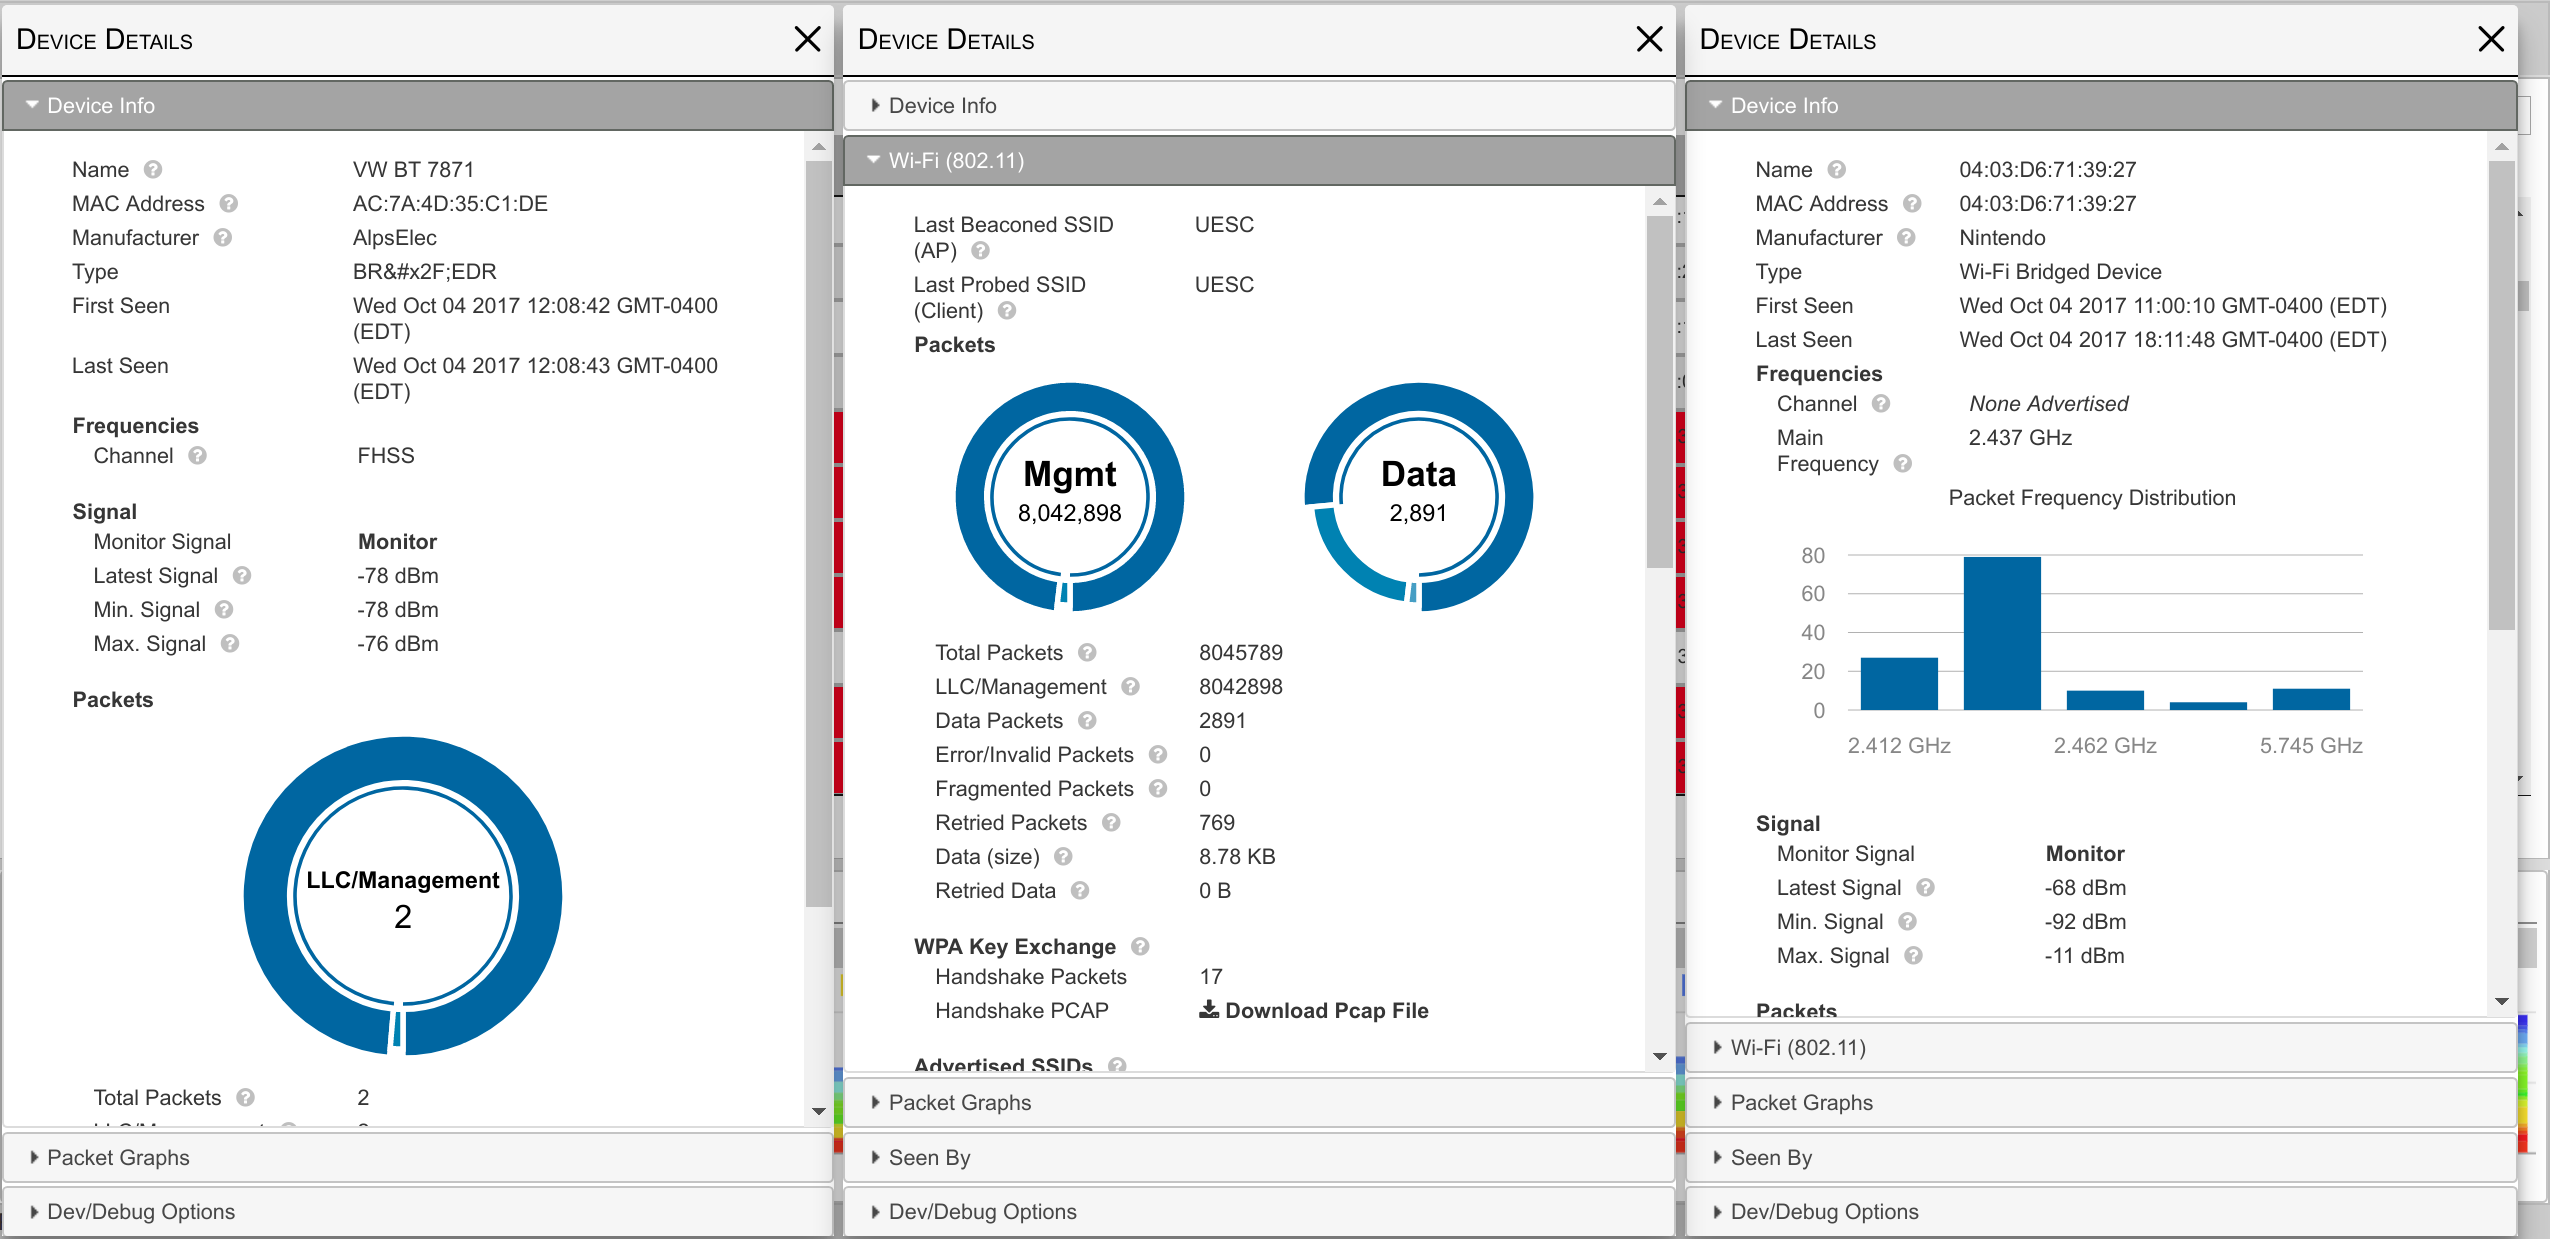The width and height of the screenshot is (2550, 1239).
Task: Click the download icon beside Download Pcap File
Action: point(1209,1010)
